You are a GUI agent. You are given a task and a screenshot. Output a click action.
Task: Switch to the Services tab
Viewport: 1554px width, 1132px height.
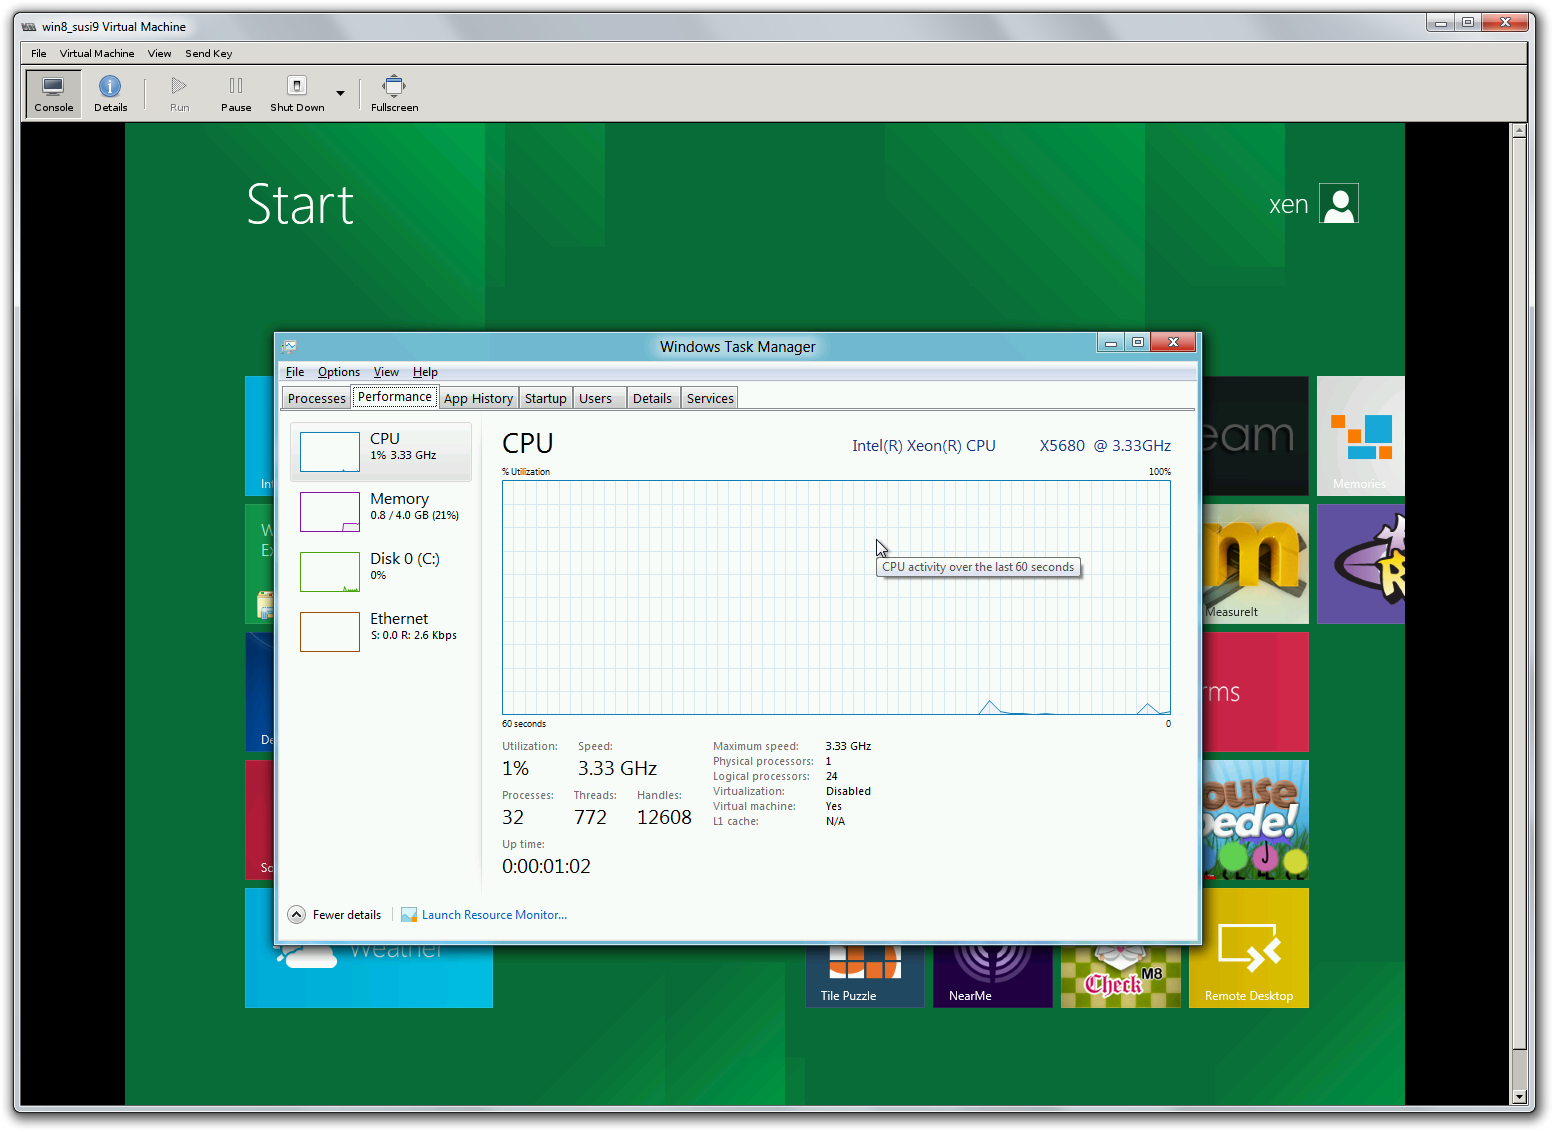710,398
